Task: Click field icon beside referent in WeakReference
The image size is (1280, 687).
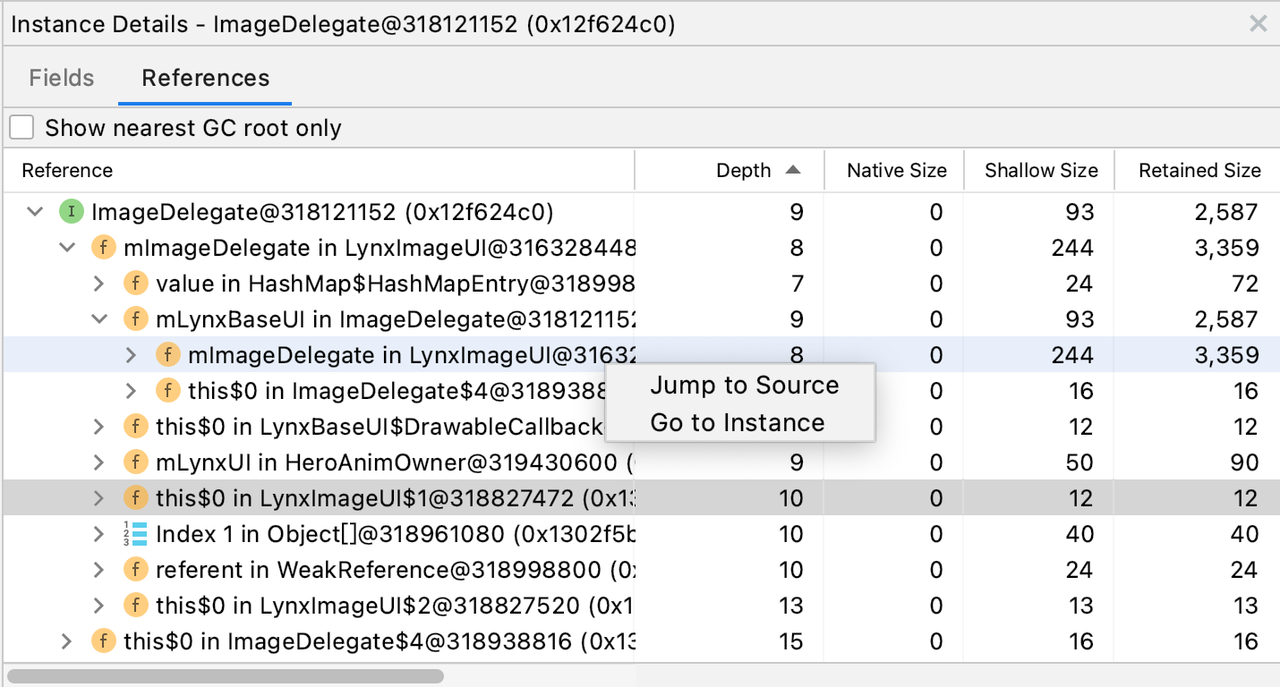Action: pos(135,570)
